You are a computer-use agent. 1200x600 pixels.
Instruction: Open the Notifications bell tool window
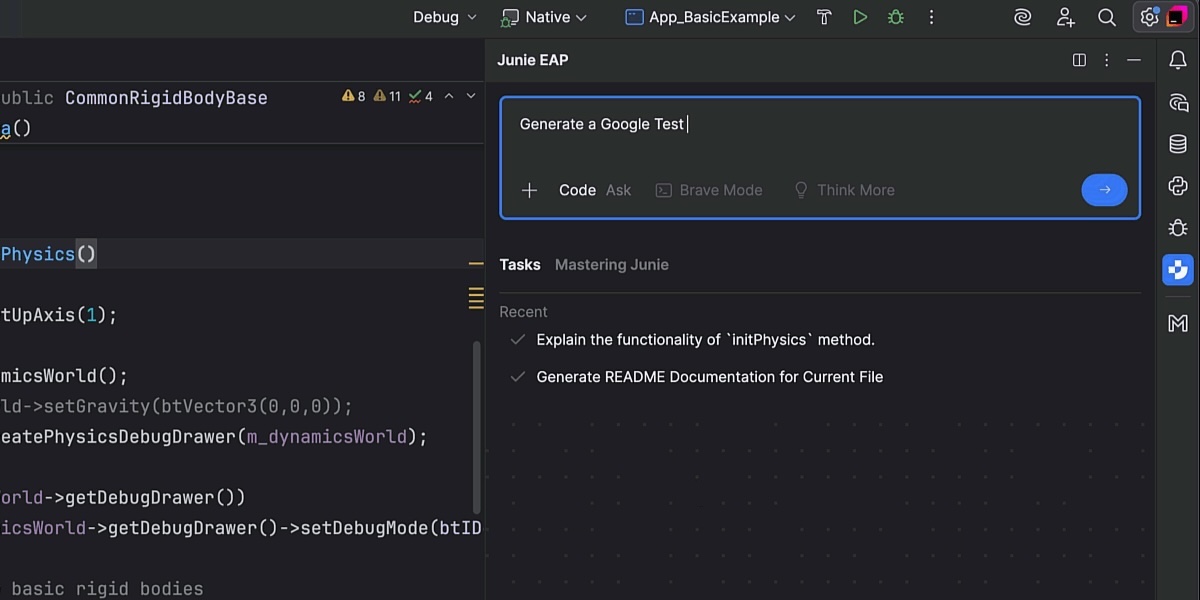[x=1178, y=61]
